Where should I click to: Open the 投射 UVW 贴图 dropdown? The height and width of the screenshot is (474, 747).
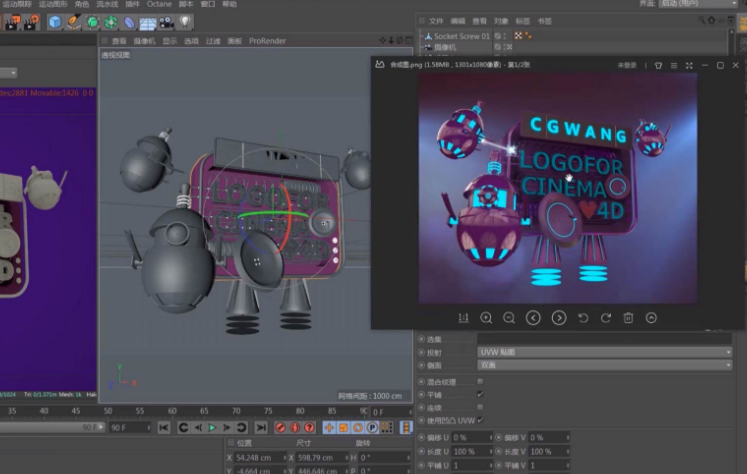pos(605,352)
